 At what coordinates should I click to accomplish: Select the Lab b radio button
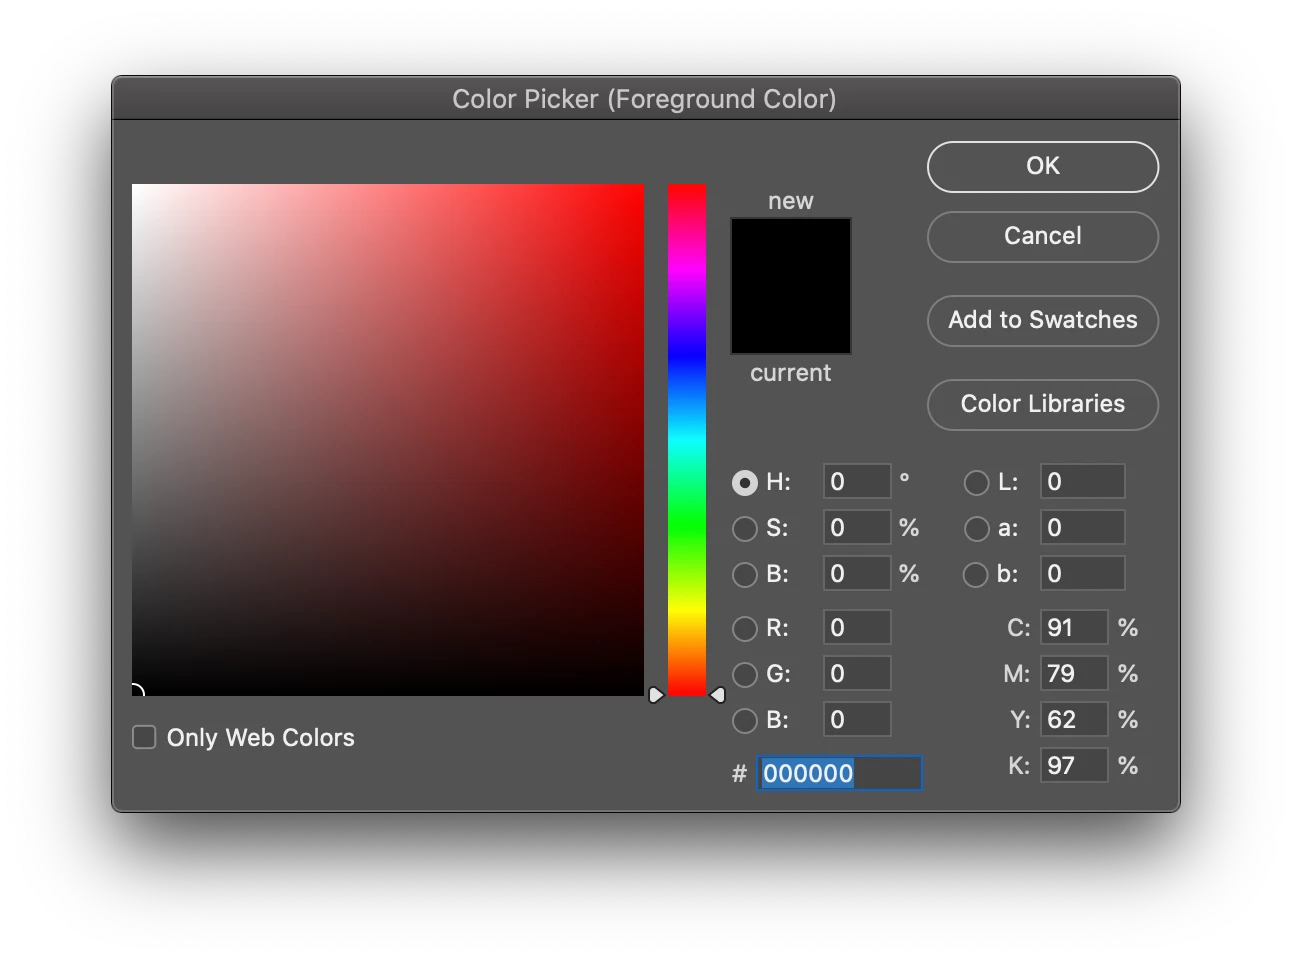(976, 574)
